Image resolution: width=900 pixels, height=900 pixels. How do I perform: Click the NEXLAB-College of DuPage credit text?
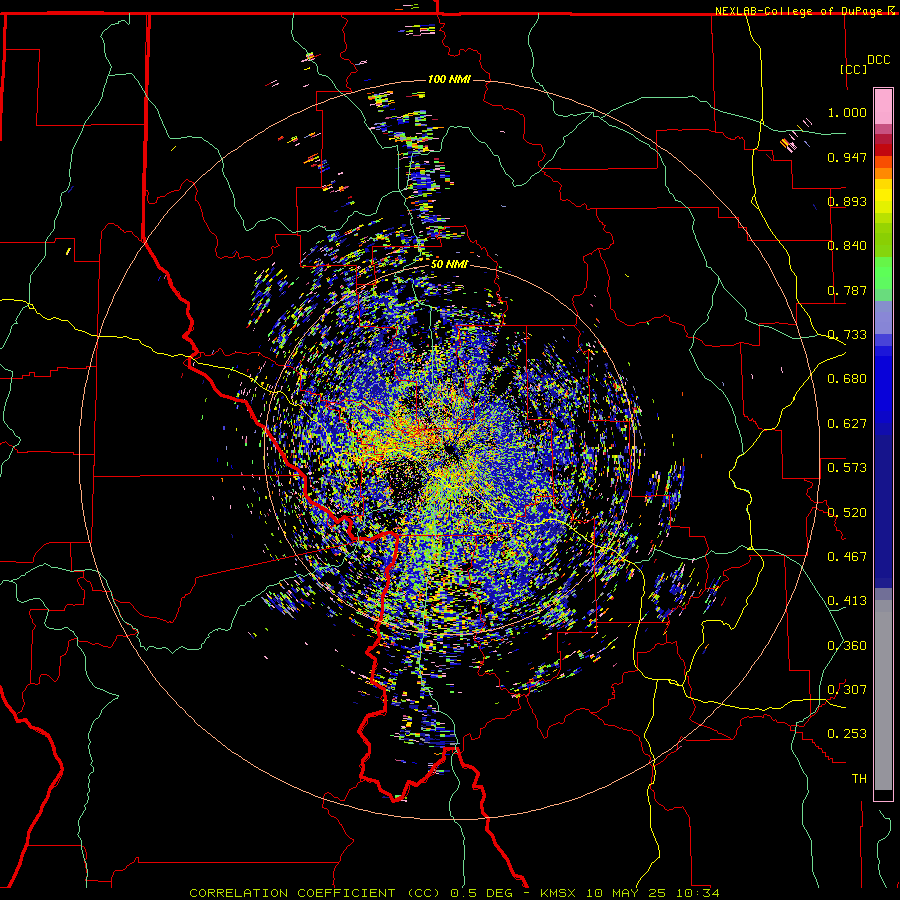(x=798, y=11)
